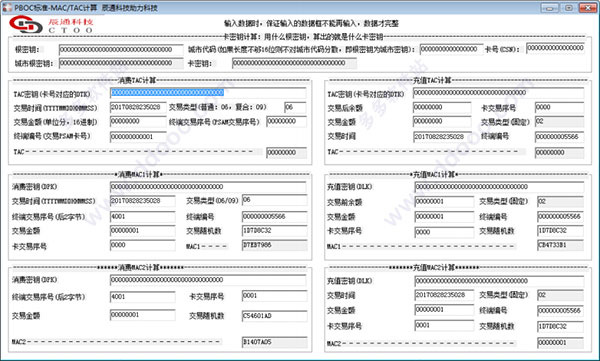This screenshot has width=600, height=361.
Task: Focus 充值密钥(DLK) field in 充值MAC1计算
Action: (499, 187)
